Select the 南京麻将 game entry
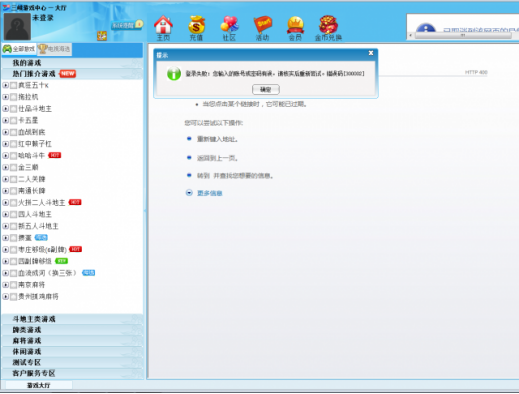This screenshot has width=519, height=394. (x=31, y=285)
